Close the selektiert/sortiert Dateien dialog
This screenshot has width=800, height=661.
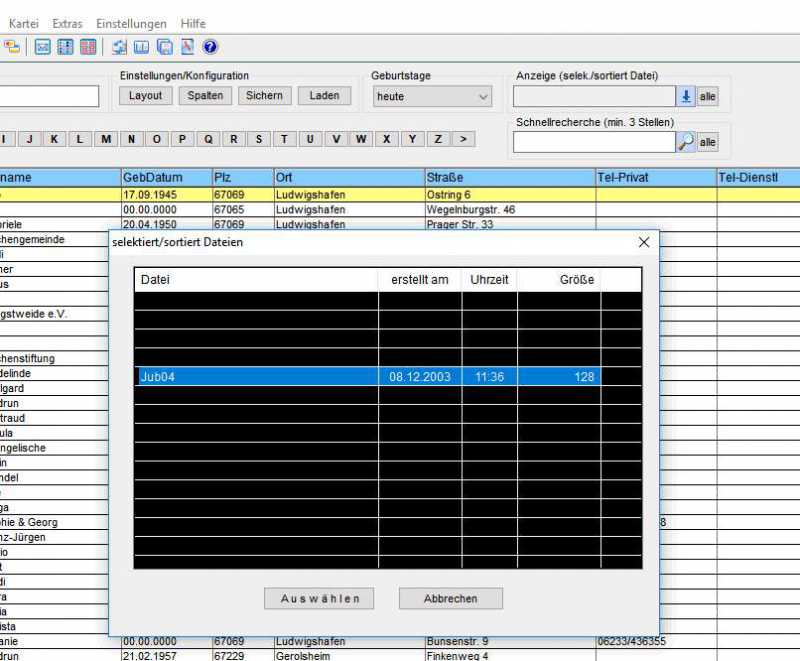(644, 242)
